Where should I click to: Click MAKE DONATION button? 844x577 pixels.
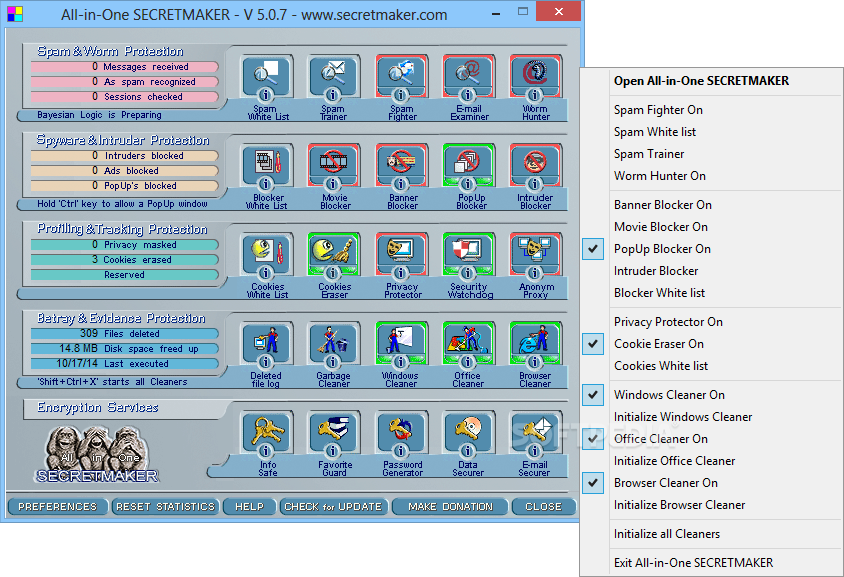coord(450,507)
